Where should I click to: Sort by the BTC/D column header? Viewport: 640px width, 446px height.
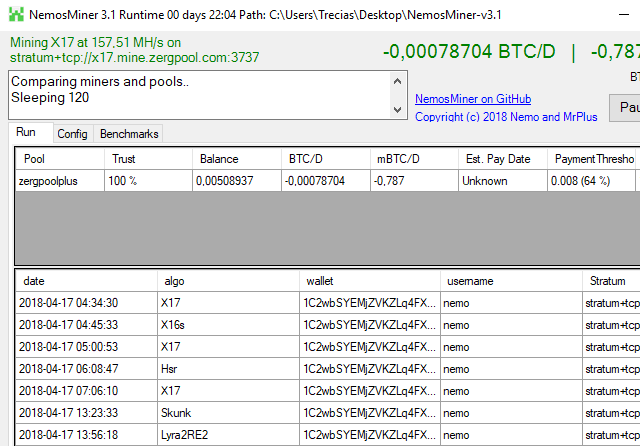pos(326,159)
